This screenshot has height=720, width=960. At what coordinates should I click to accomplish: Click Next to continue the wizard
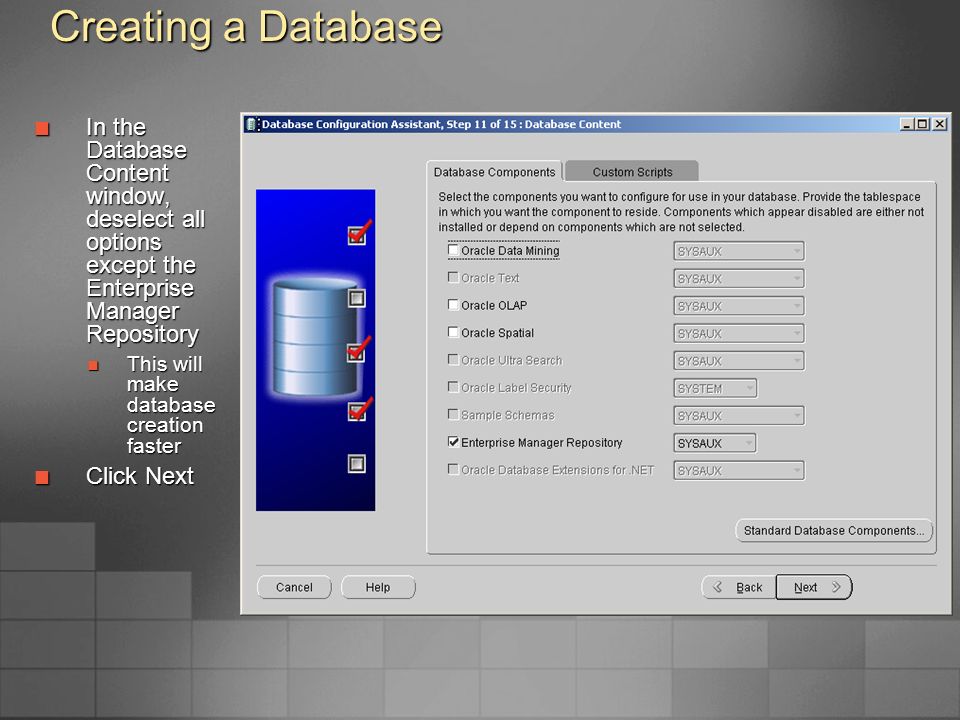pos(814,587)
